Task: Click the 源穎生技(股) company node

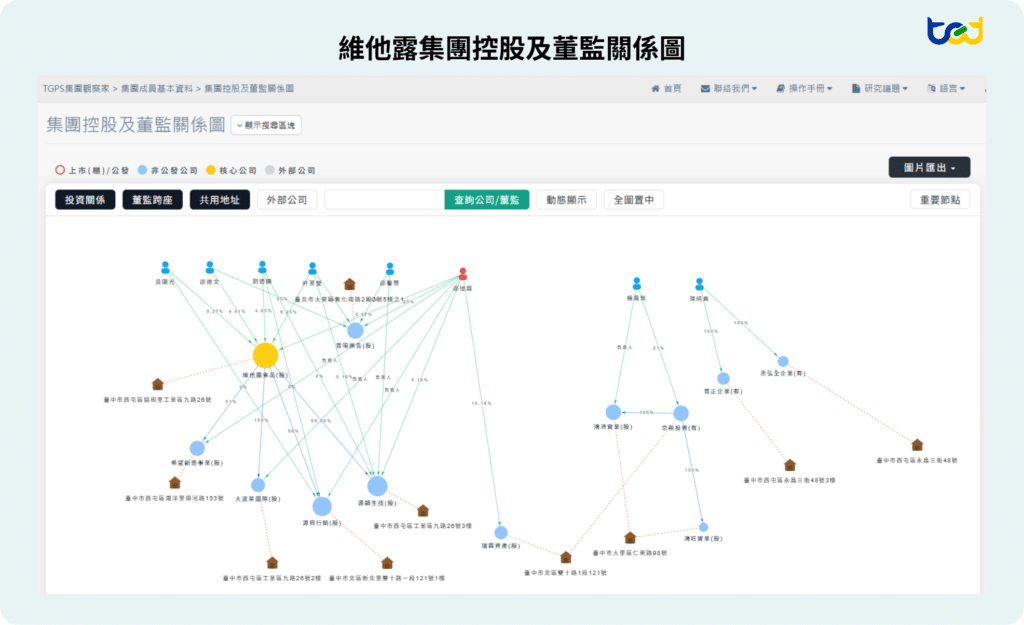Action: click(377, 486)
